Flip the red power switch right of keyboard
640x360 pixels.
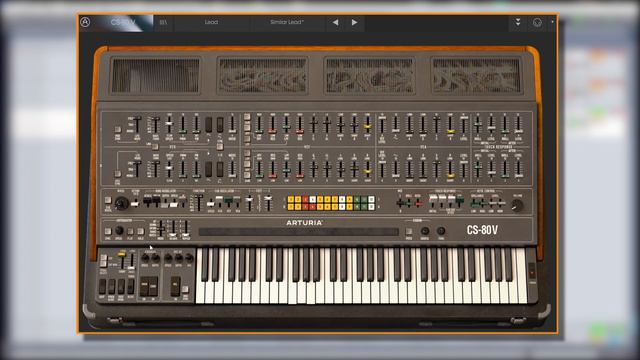(x=532, y=271)
